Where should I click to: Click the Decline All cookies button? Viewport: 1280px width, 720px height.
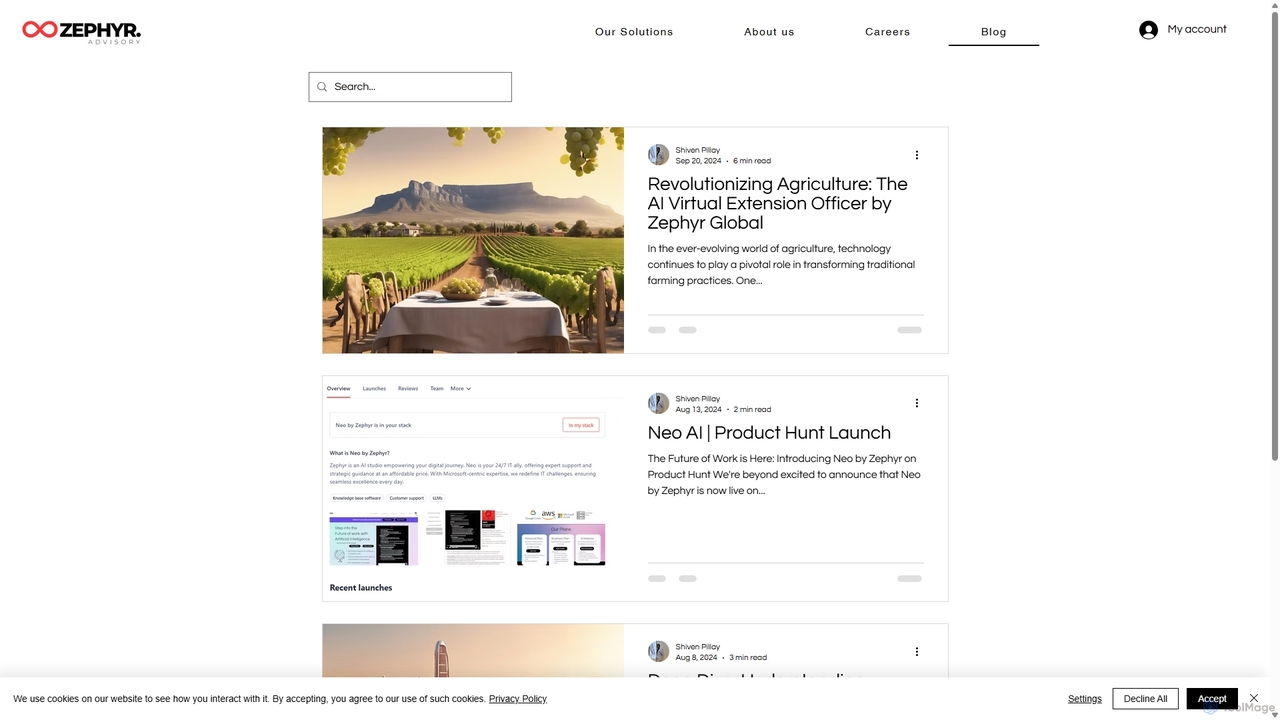[1146, 699]
